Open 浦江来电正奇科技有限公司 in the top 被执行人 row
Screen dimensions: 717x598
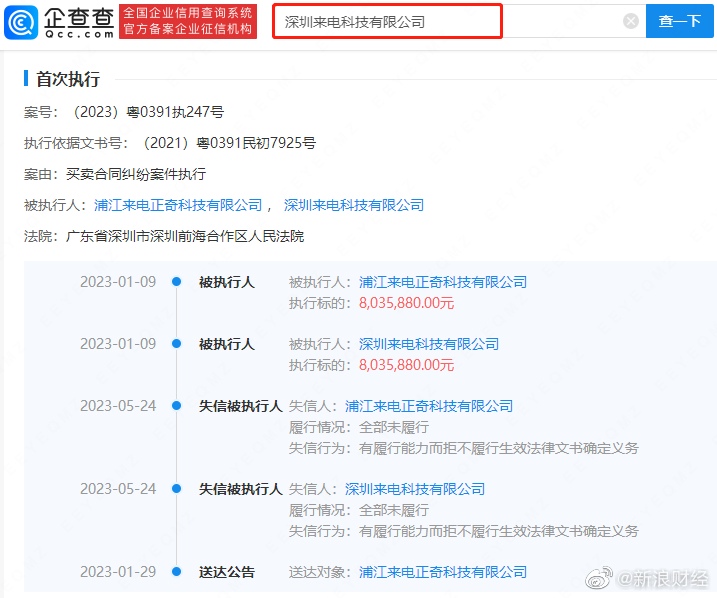(178, 205)
